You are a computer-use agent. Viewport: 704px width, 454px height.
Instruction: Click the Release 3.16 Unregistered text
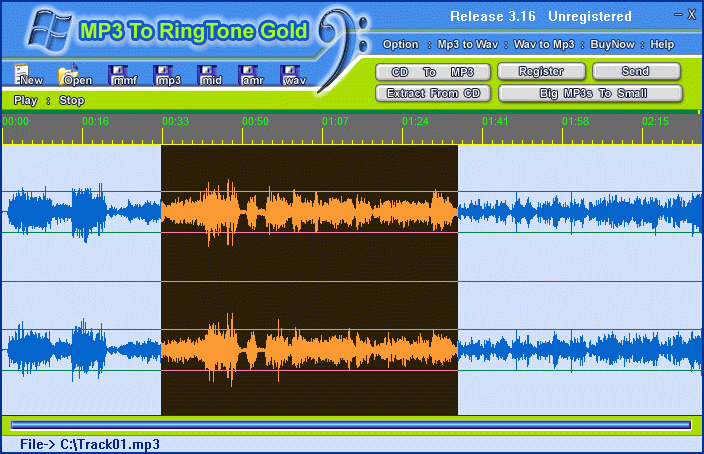pyautogui.click(x=541, y=17)
